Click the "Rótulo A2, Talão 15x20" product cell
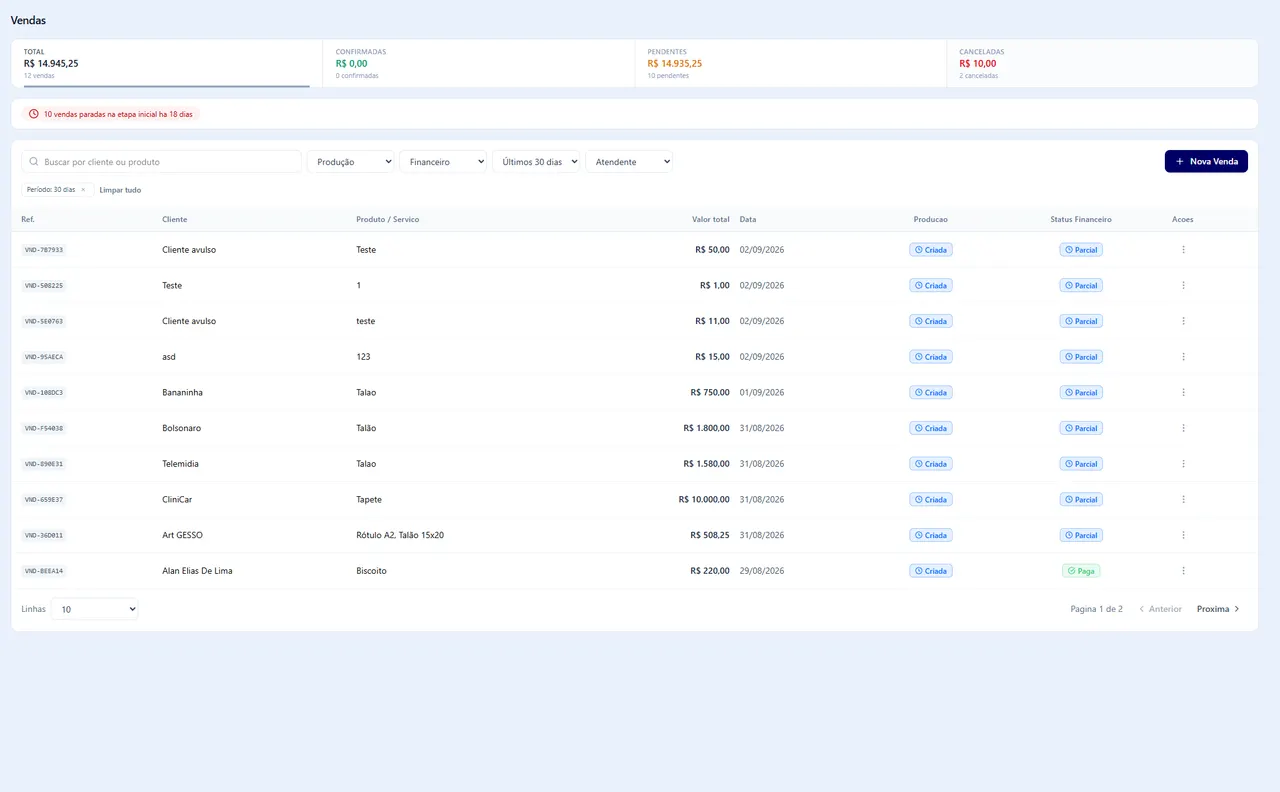The height and width of the screenshot is (792, 1280). pyautogui.click(x=400, y=535)
